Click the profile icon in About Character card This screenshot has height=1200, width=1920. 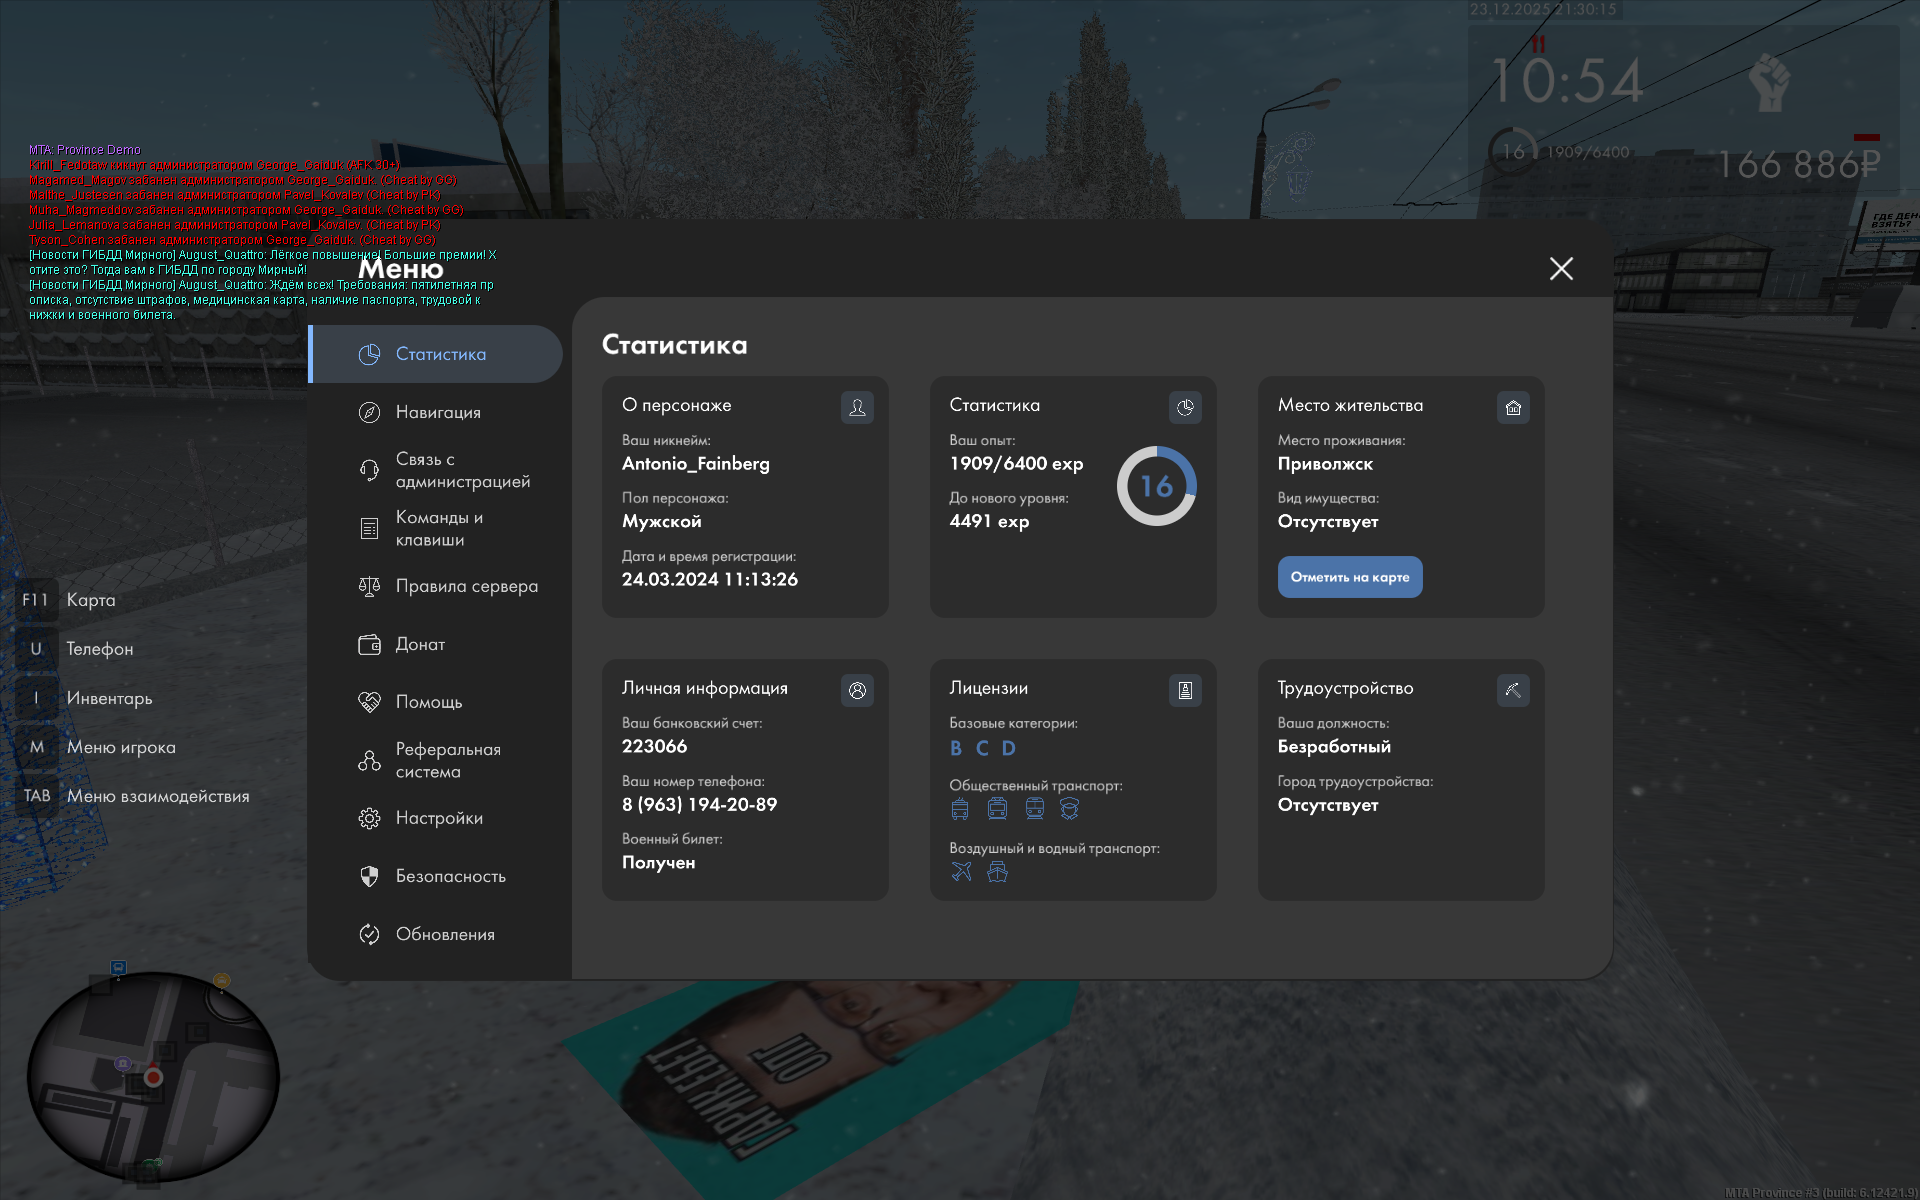(857, 407)
